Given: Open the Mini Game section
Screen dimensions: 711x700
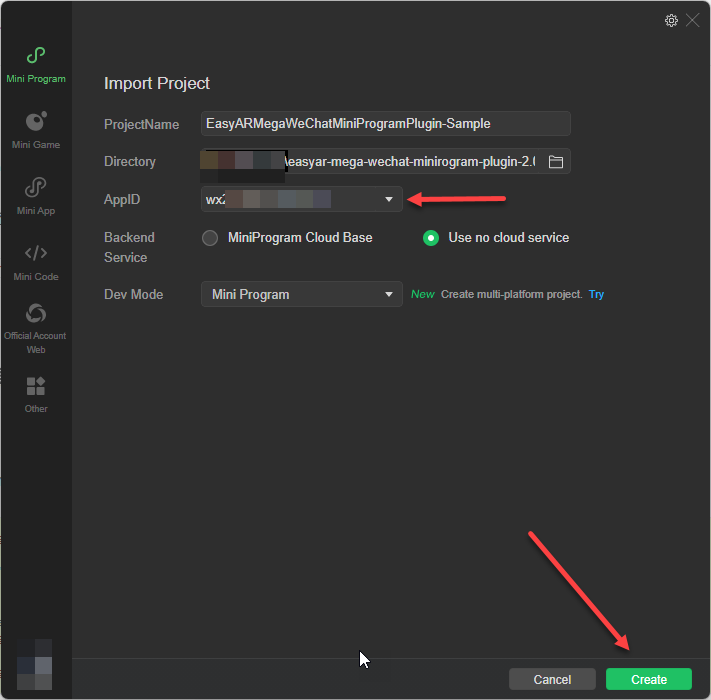Looking at the screenshot, I should pyautogui.click(x=36, y=131).
